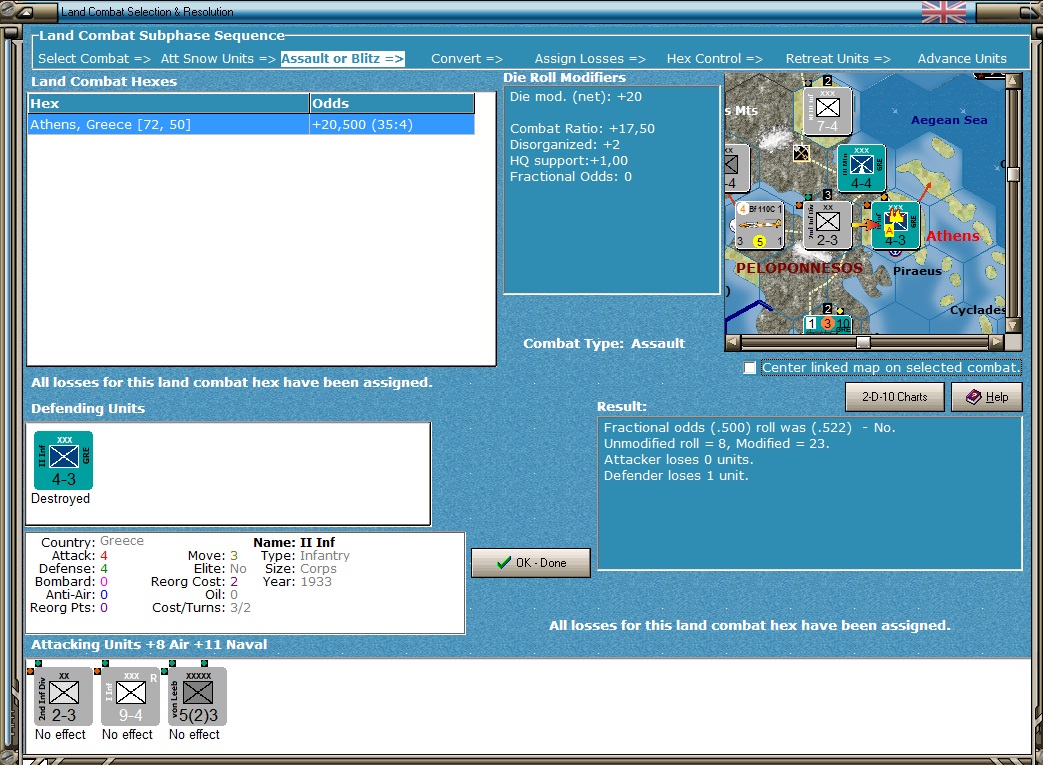This screenshot has height=765, width=1043.
Task: Click the Greek 4-4 corps counter on map
Action: (x=861, y=168)
